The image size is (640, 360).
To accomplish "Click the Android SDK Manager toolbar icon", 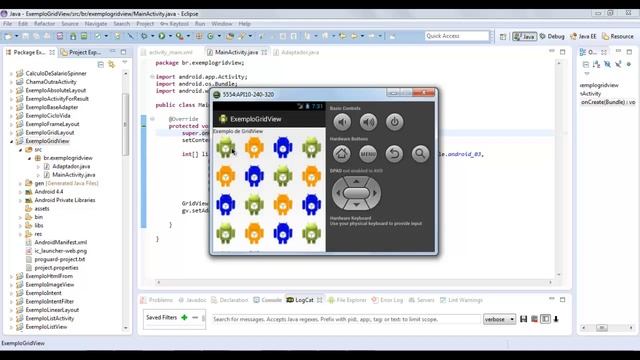I will pyautogui.click(x=73, y=36).
